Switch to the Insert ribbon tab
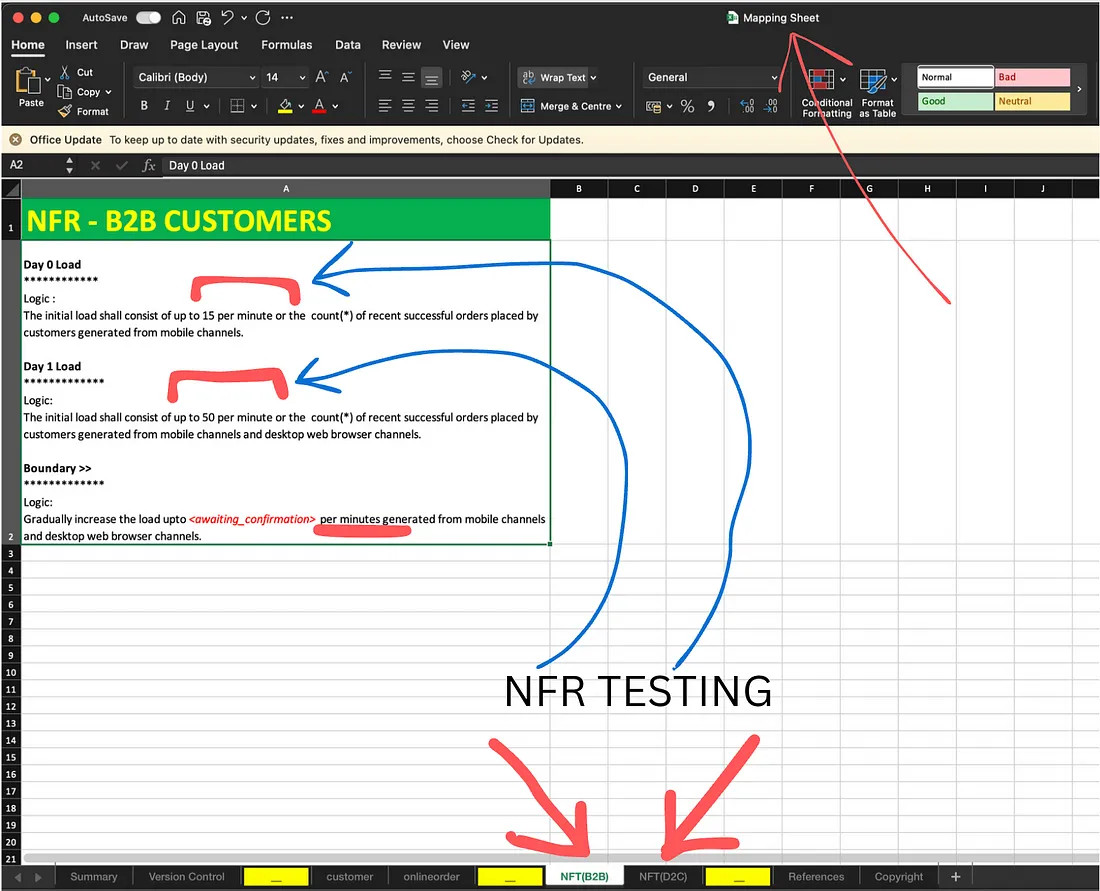 coord(81,45)
